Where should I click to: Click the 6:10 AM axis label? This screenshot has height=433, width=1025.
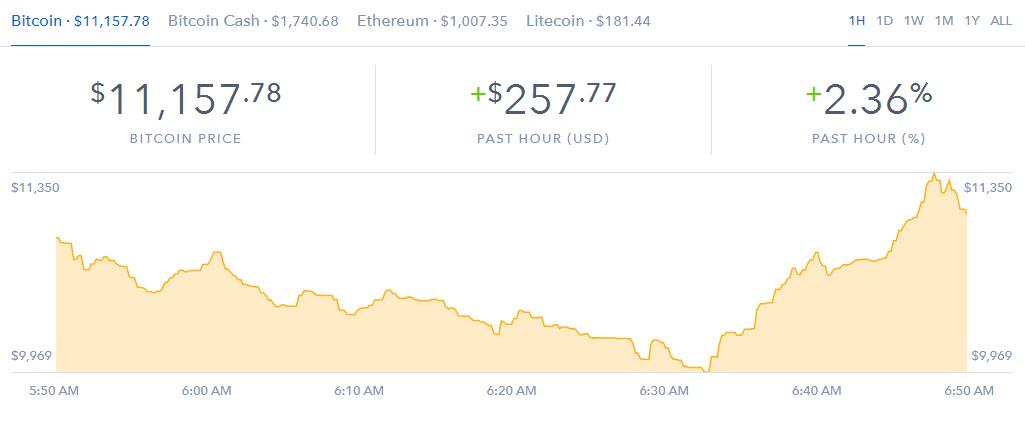pyautogui.click(x=358, y=391)
